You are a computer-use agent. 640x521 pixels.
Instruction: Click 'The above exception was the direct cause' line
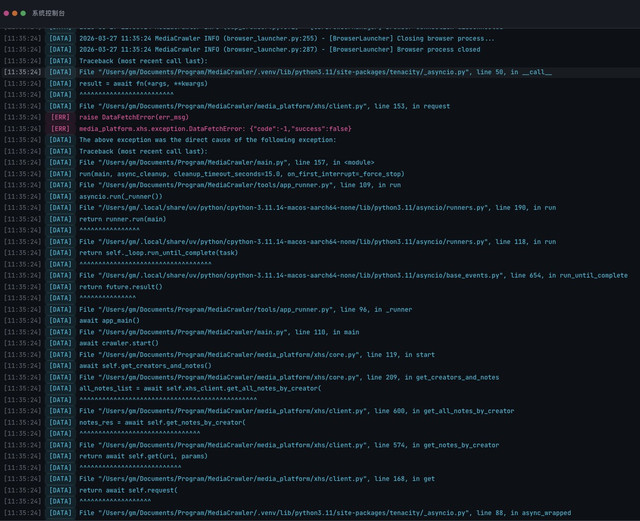pyautogui.click(x=207, y=140)
